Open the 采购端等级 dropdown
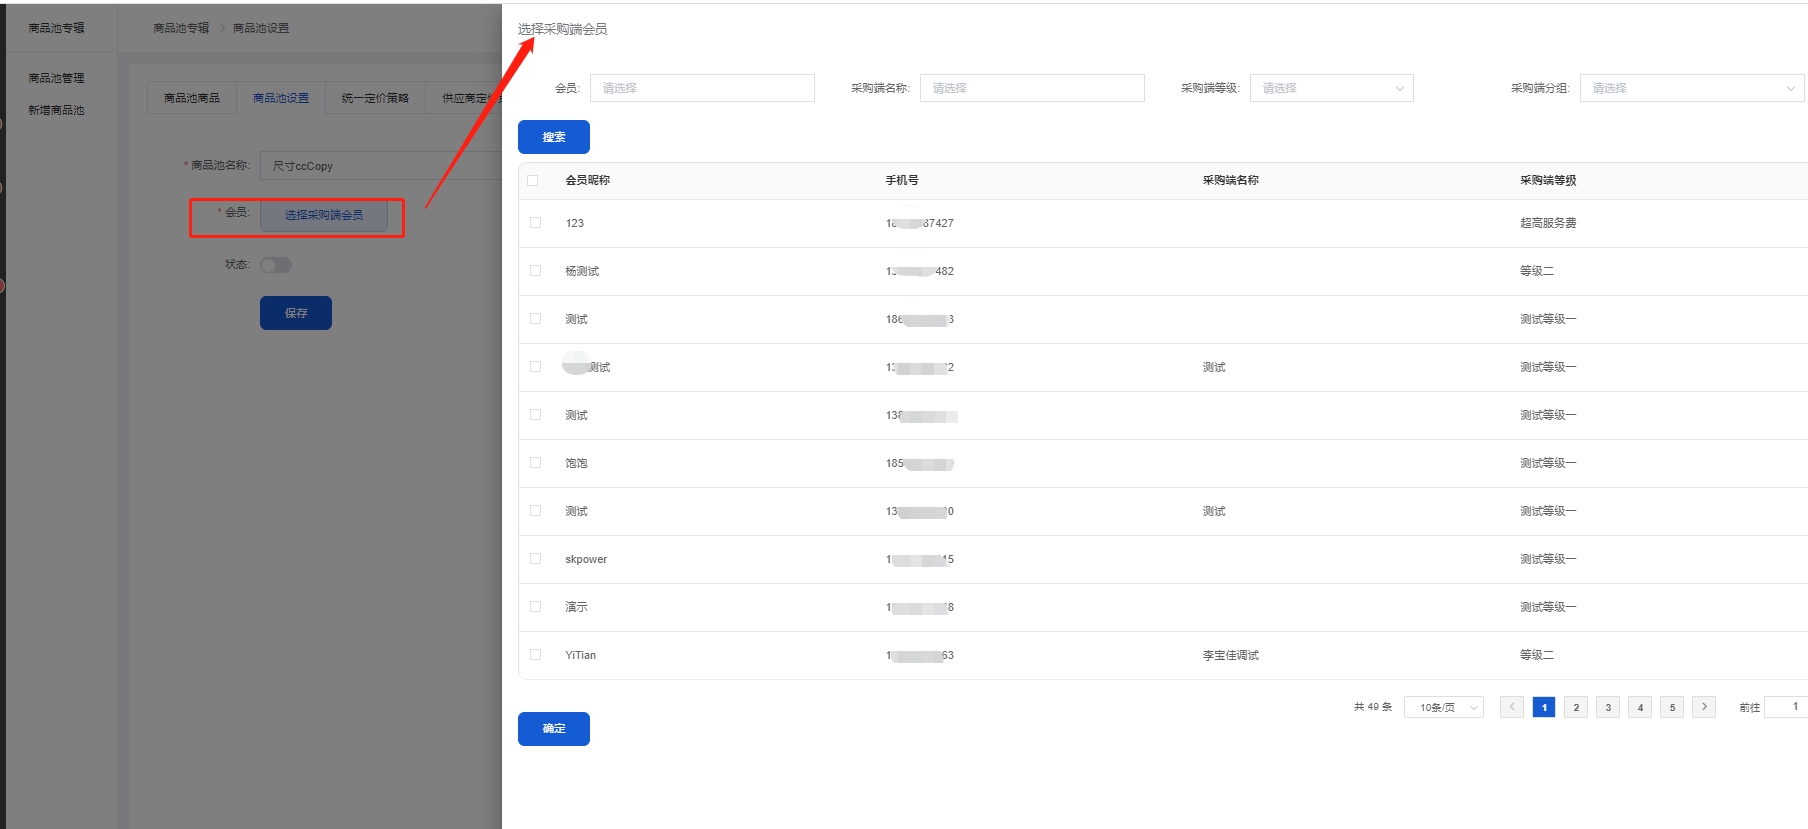This screenshot has height=829, width=1808. (x=1331, y=88)
